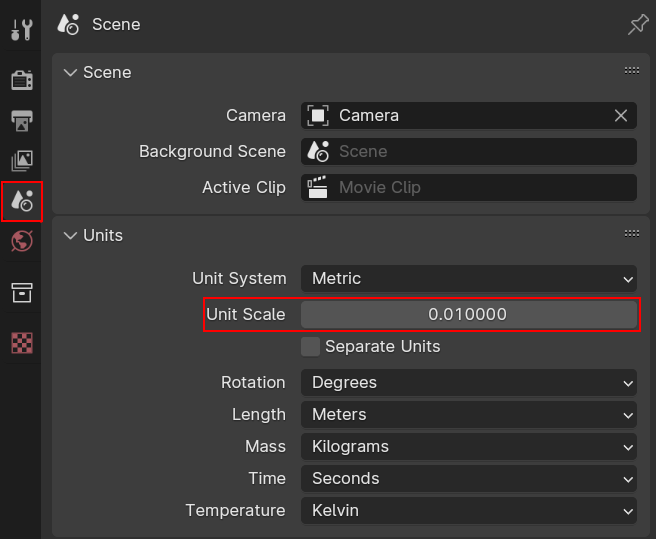Open the Rotation Degrees dropdown
The image size is (656, 539).
tap(469, 383)
